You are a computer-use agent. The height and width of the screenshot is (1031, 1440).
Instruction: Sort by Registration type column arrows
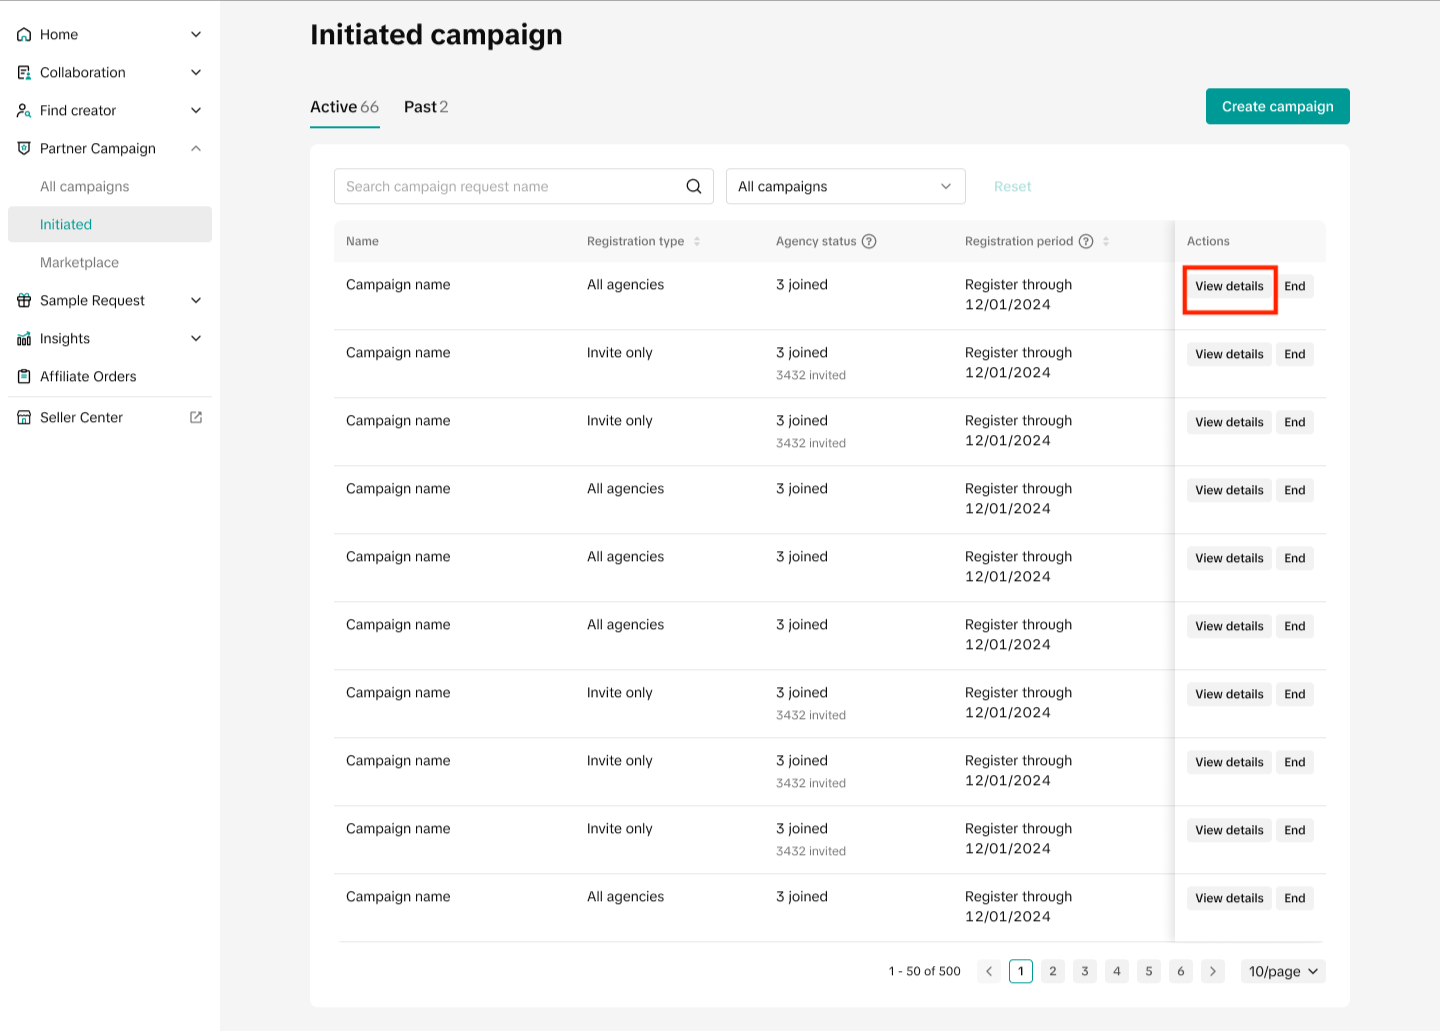pos(697,241)
